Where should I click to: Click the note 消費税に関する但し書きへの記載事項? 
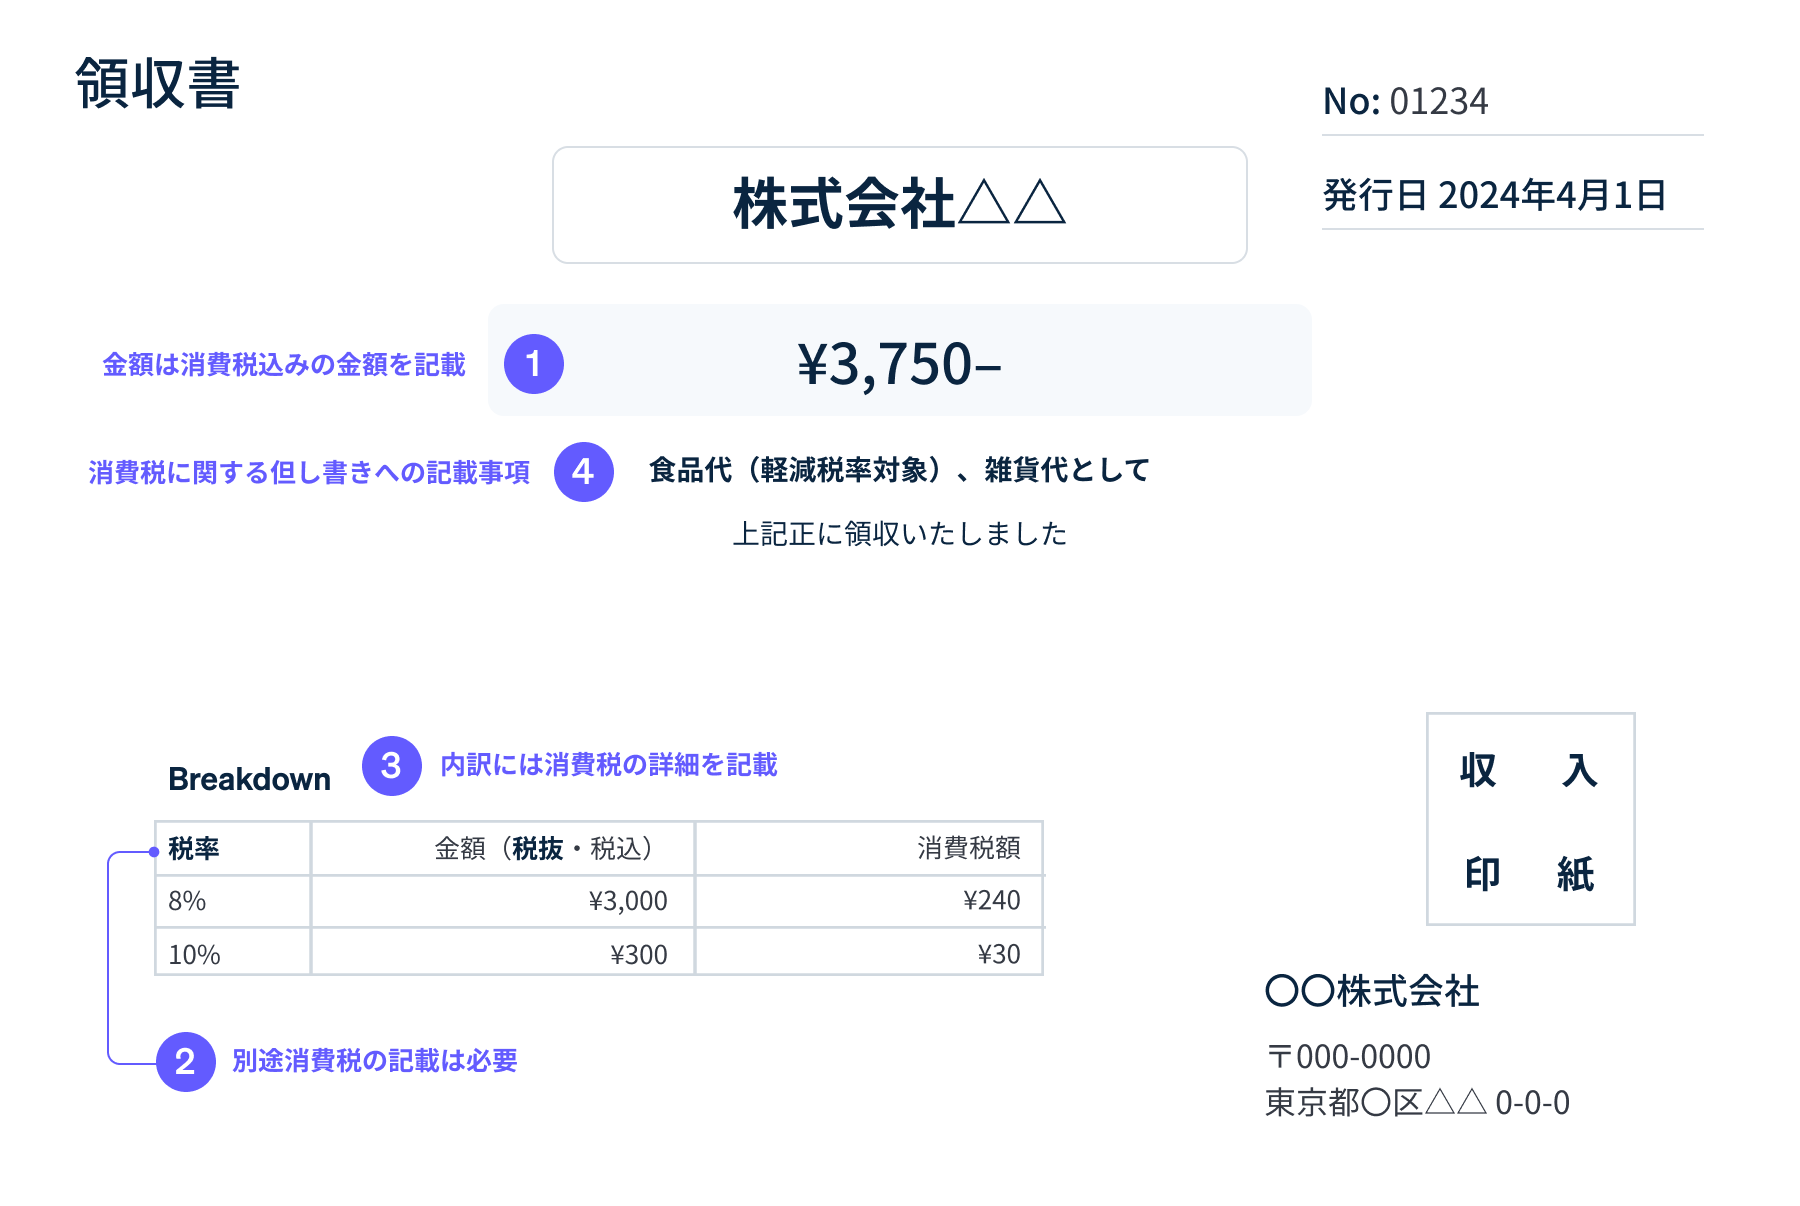(309, 472)
